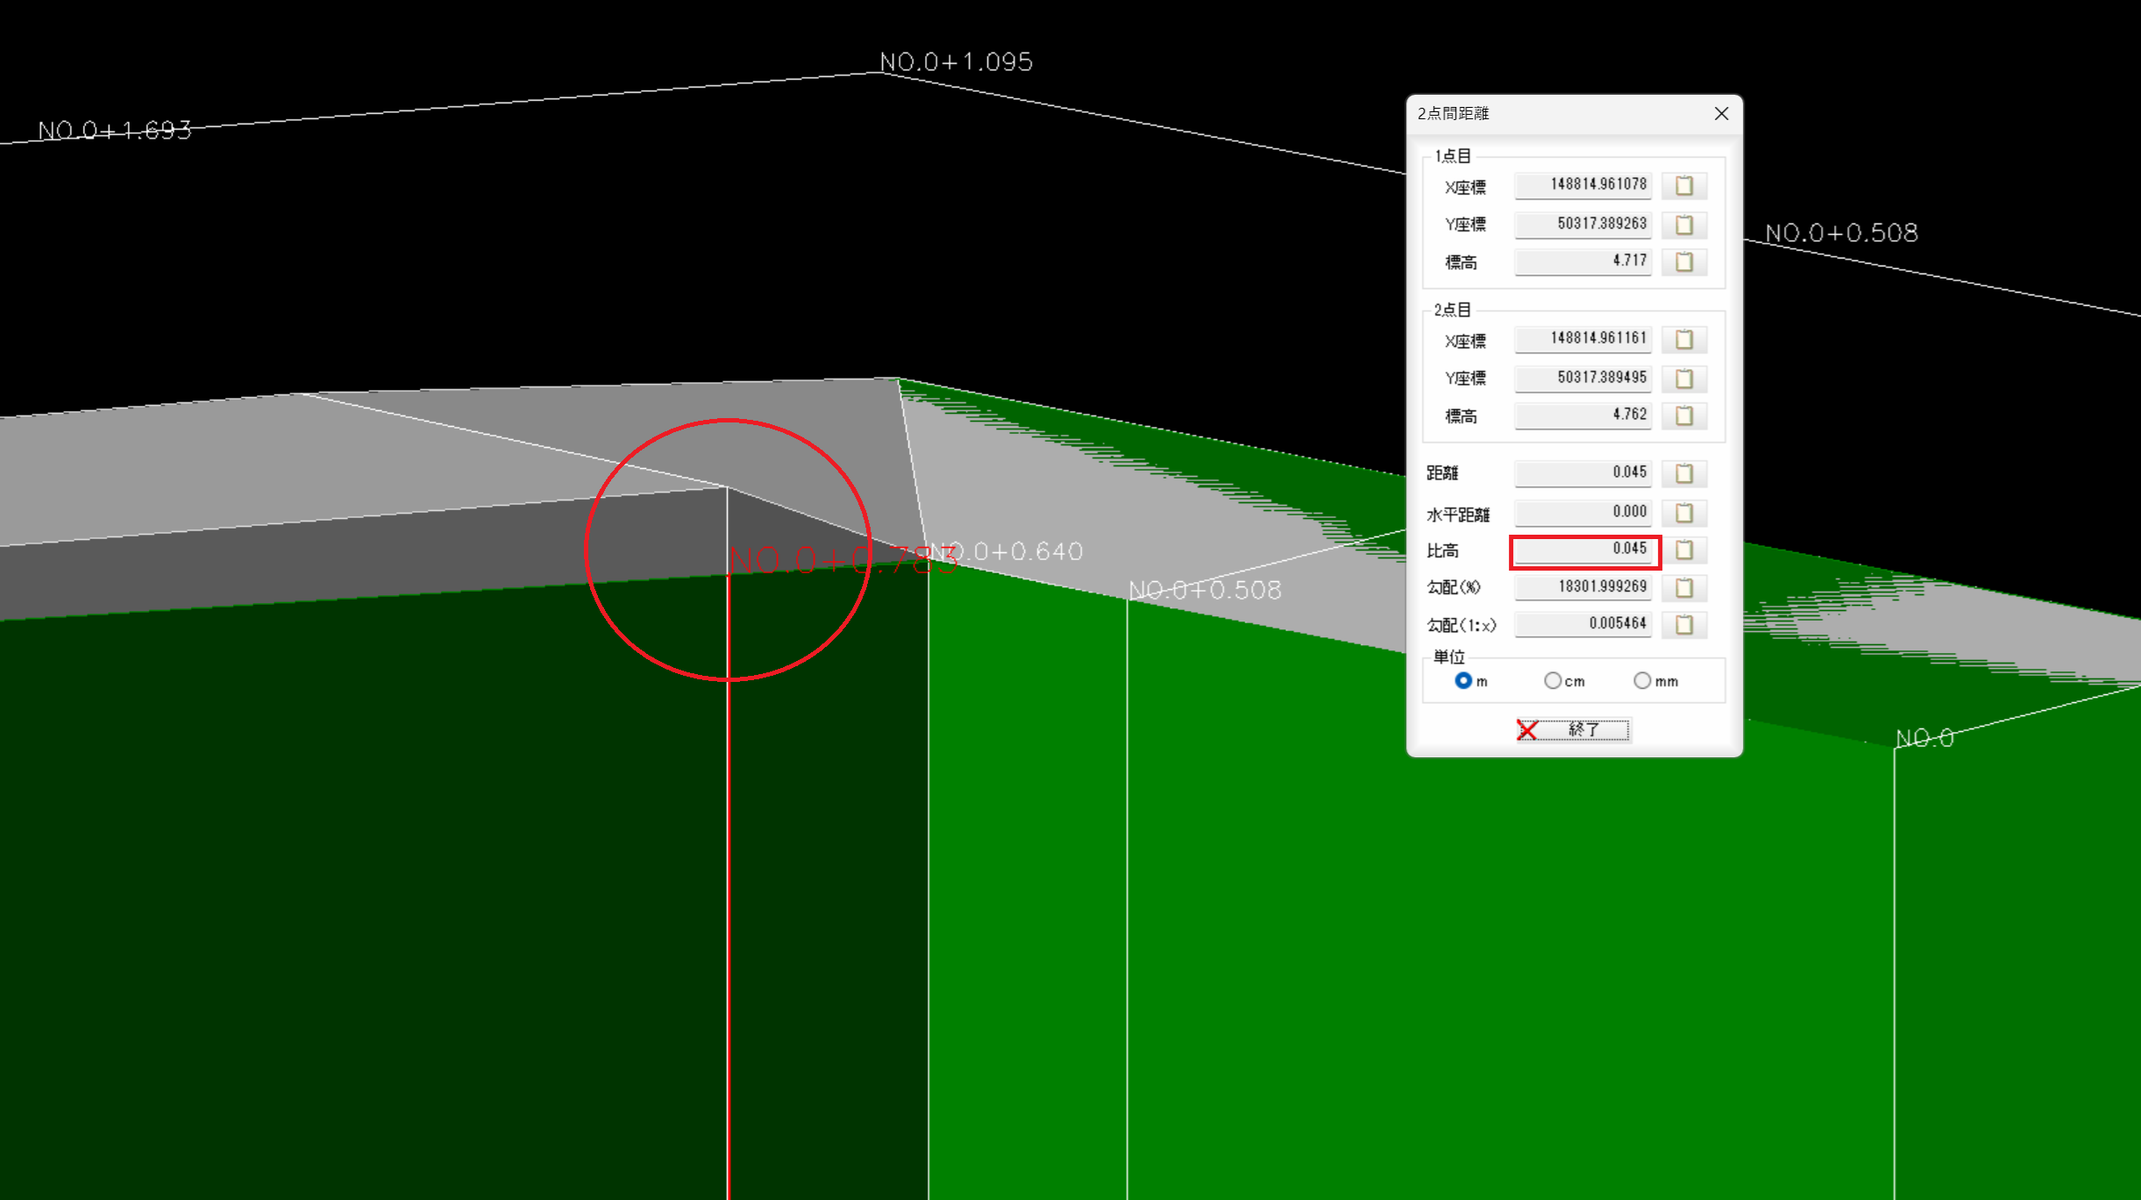Click the second point X座標 field 148814.961161
The image size is (2141, 1200).
[1583, 339]
